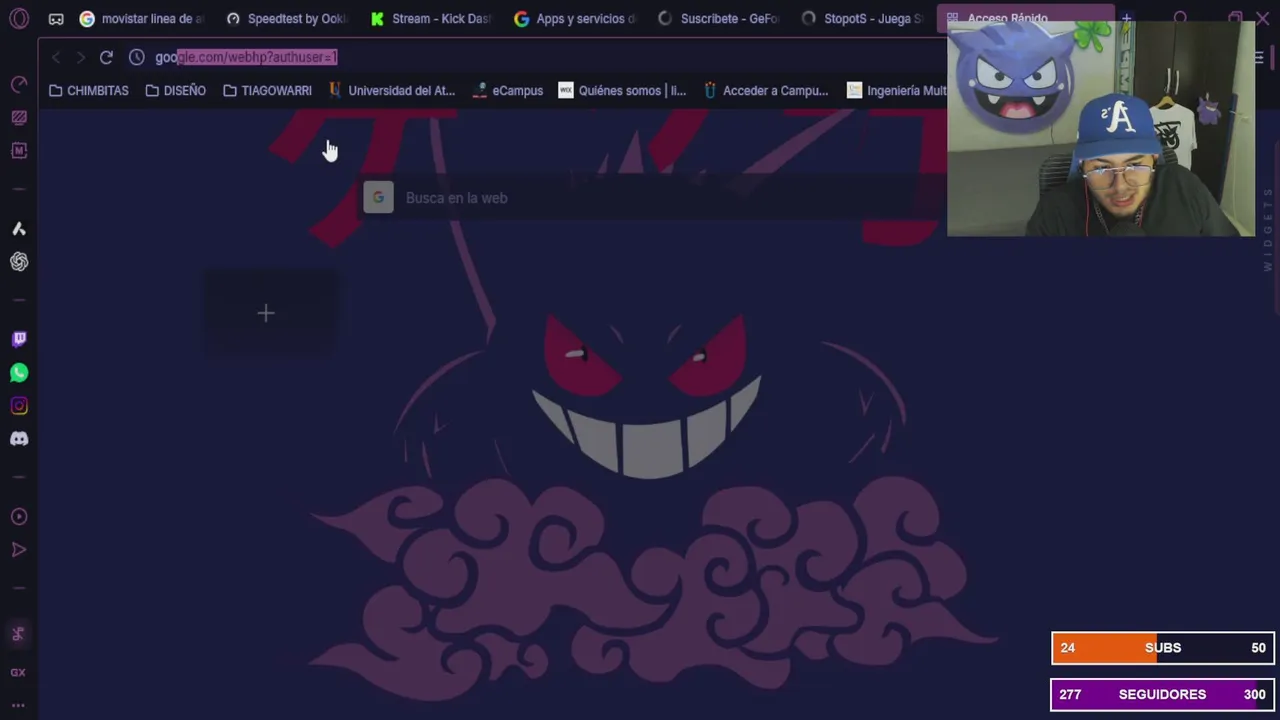Go back to previous page
This screenshot has height=720, width=1280.
pos(56,57)
